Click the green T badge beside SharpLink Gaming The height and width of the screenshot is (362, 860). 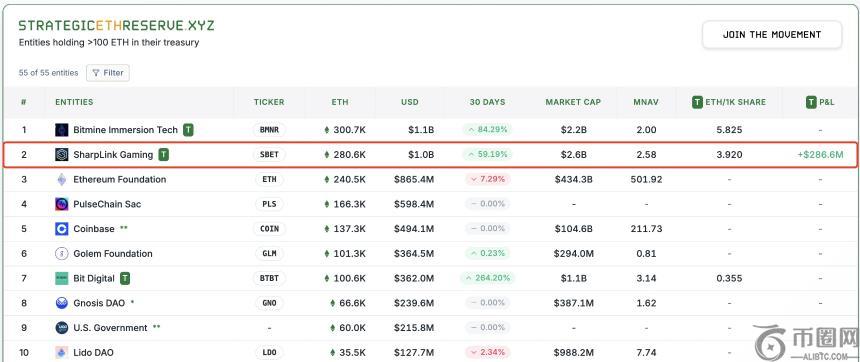[x=163, y=155]
